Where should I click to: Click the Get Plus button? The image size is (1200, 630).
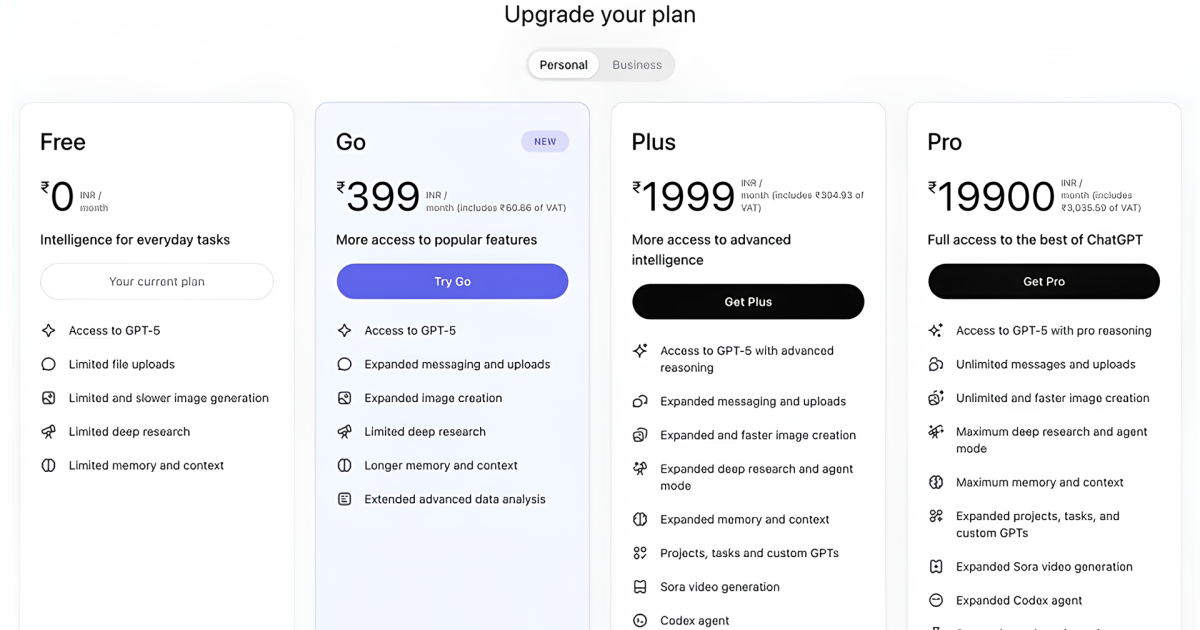click(748, 302)
